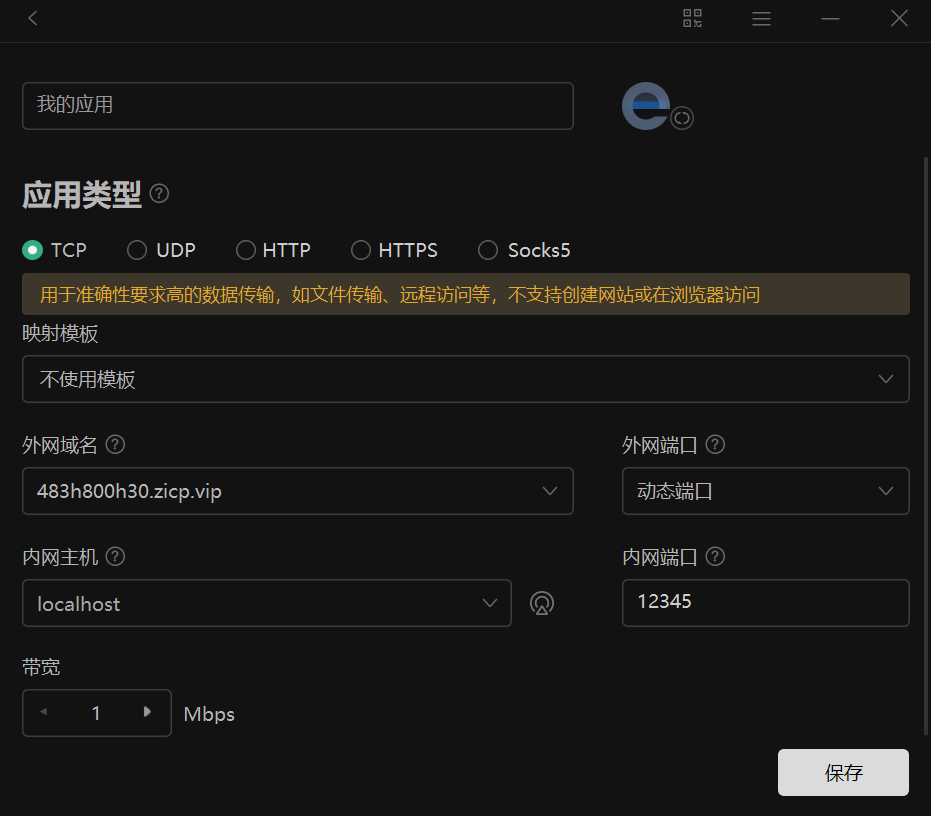Click help icon next to 内网端口
This screenshot has width=931, height=816.
coord(715,557)
